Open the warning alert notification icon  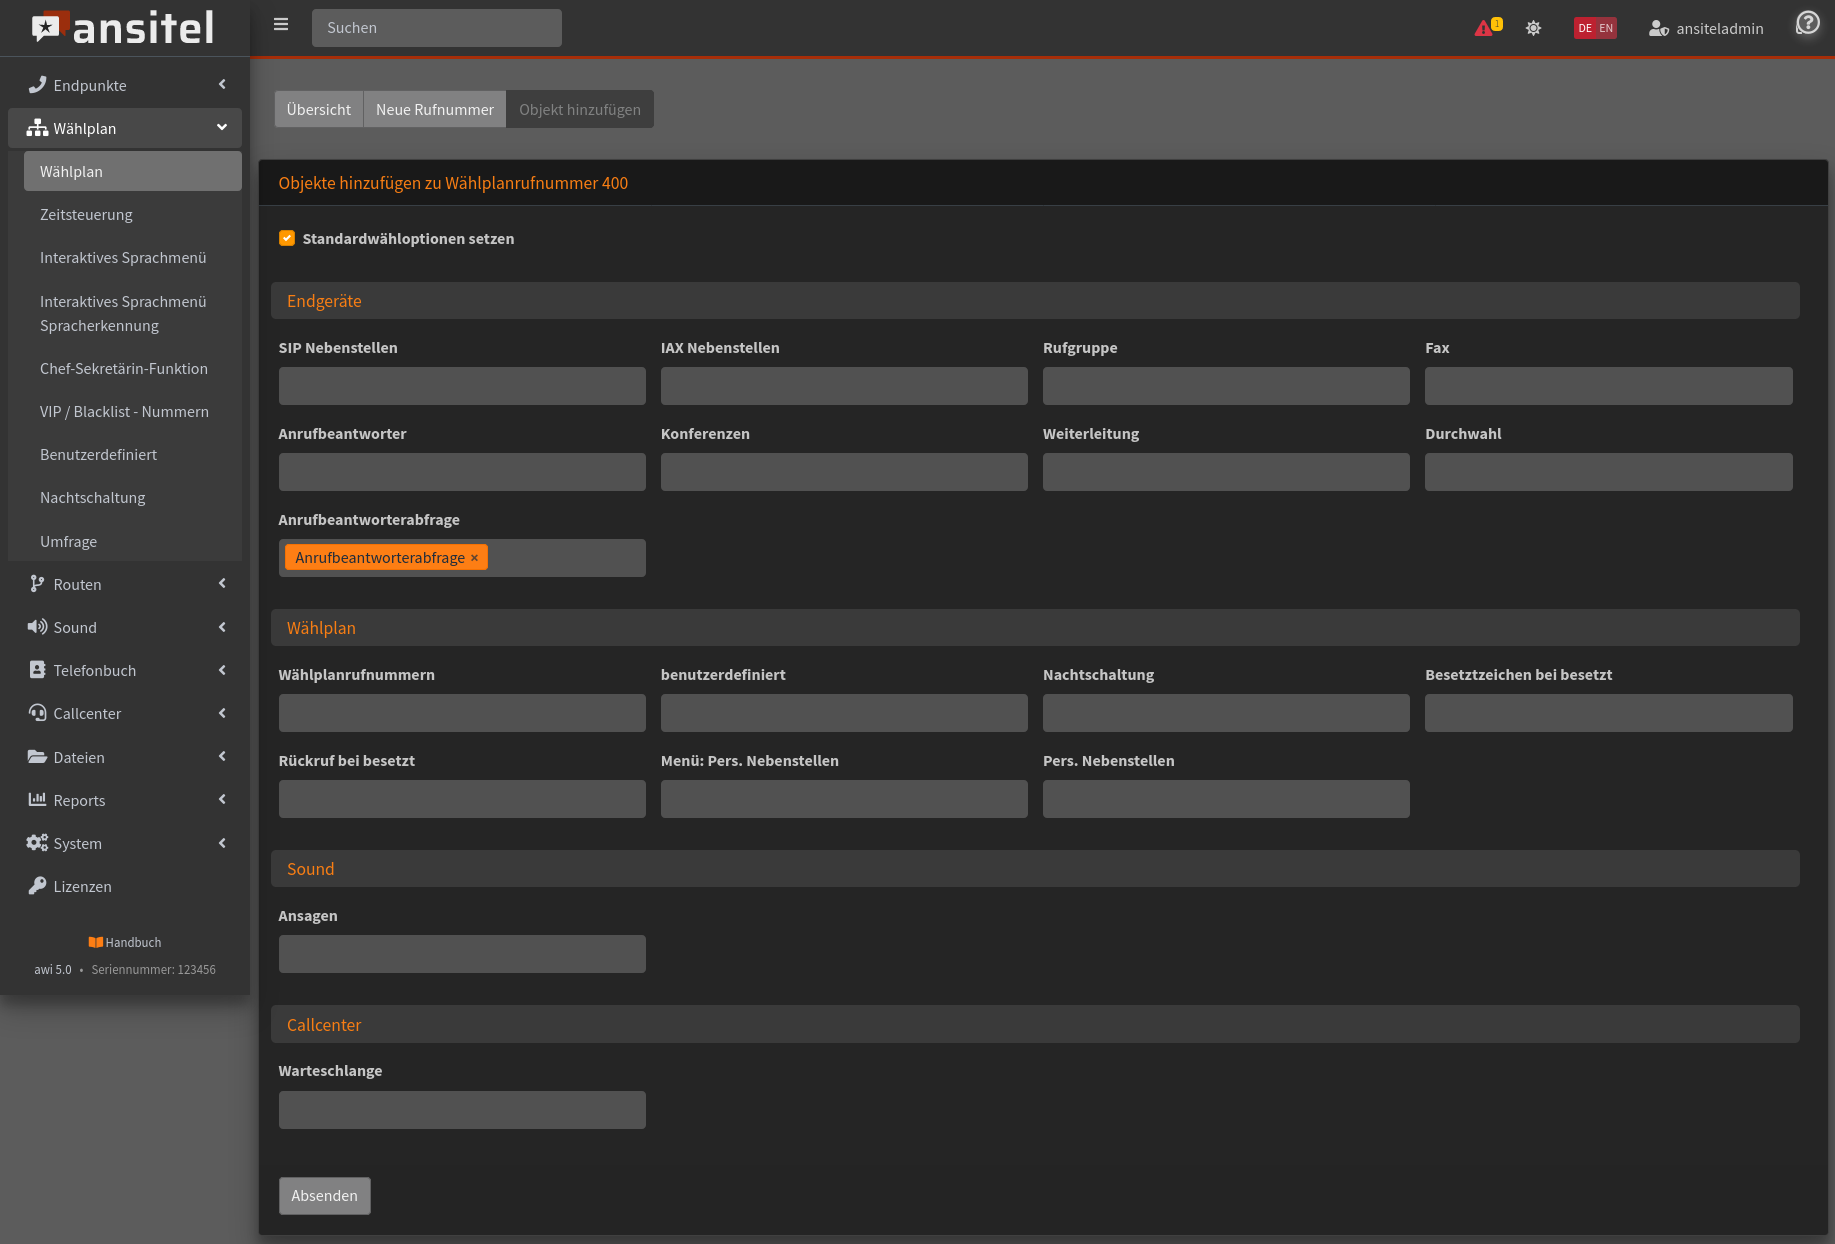pos(1484,28)
